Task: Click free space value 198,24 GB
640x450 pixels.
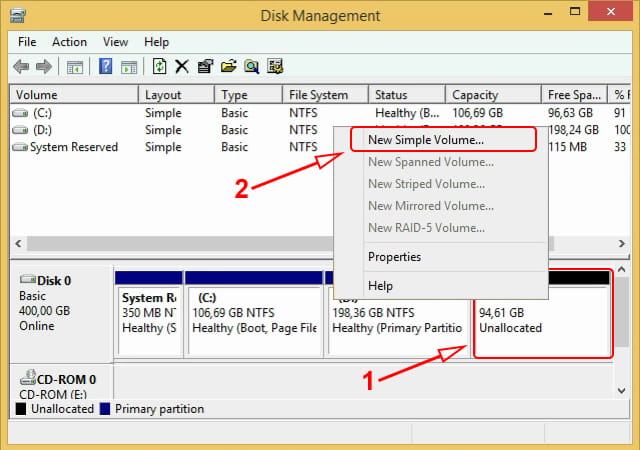Action: [x=574, y=130]
